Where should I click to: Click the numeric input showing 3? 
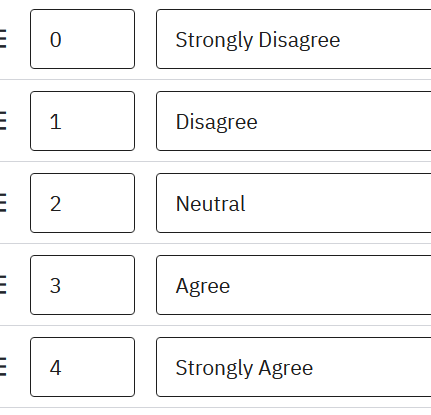tap(82, 285)
